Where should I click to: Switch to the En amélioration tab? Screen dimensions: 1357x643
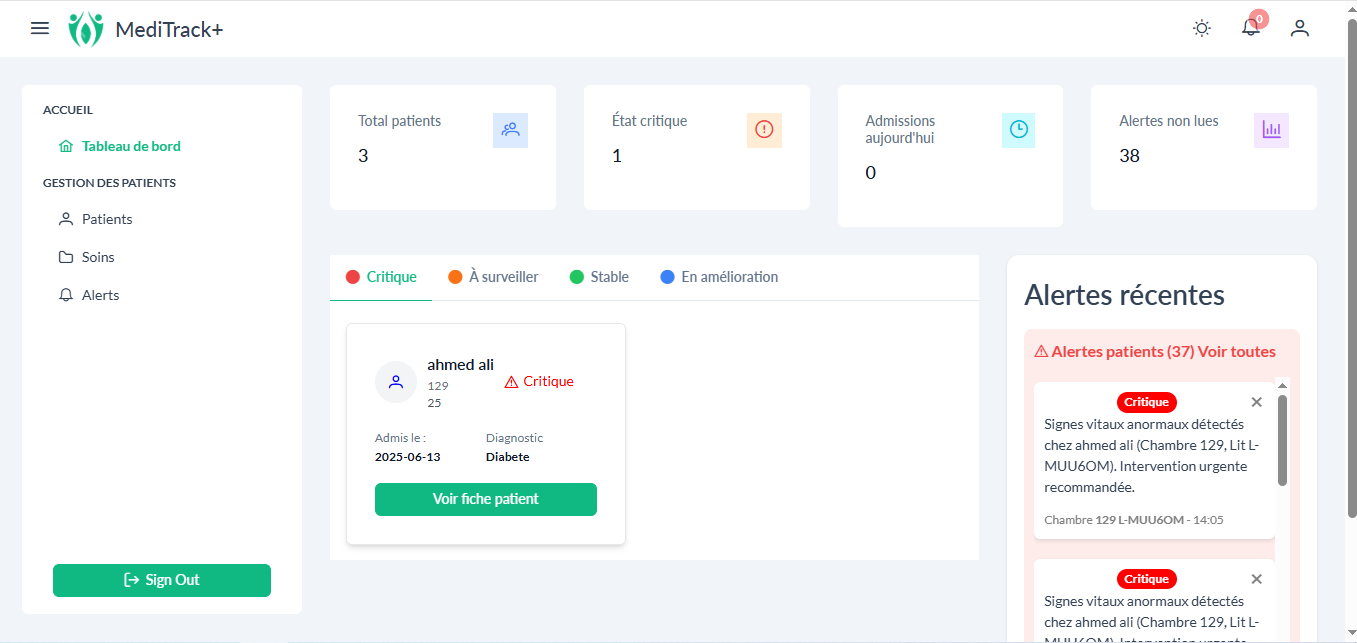point(719,277)
